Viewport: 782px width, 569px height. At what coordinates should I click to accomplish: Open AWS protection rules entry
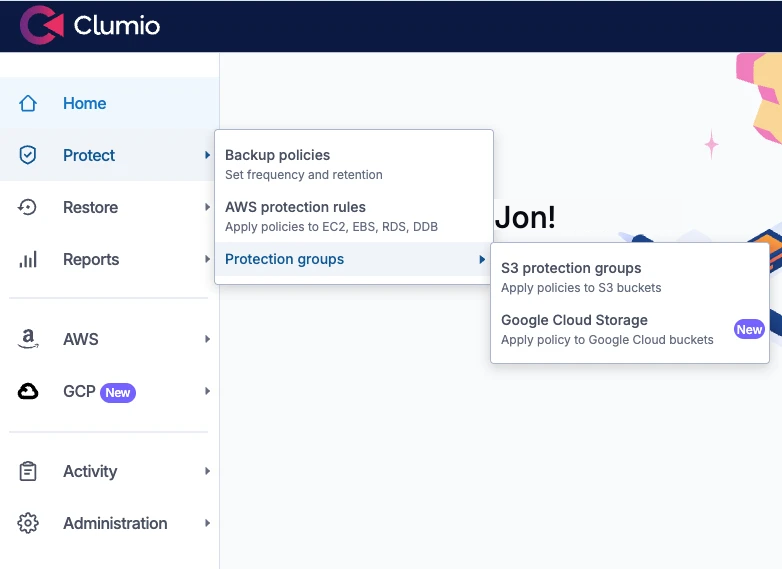coord(354,216)
